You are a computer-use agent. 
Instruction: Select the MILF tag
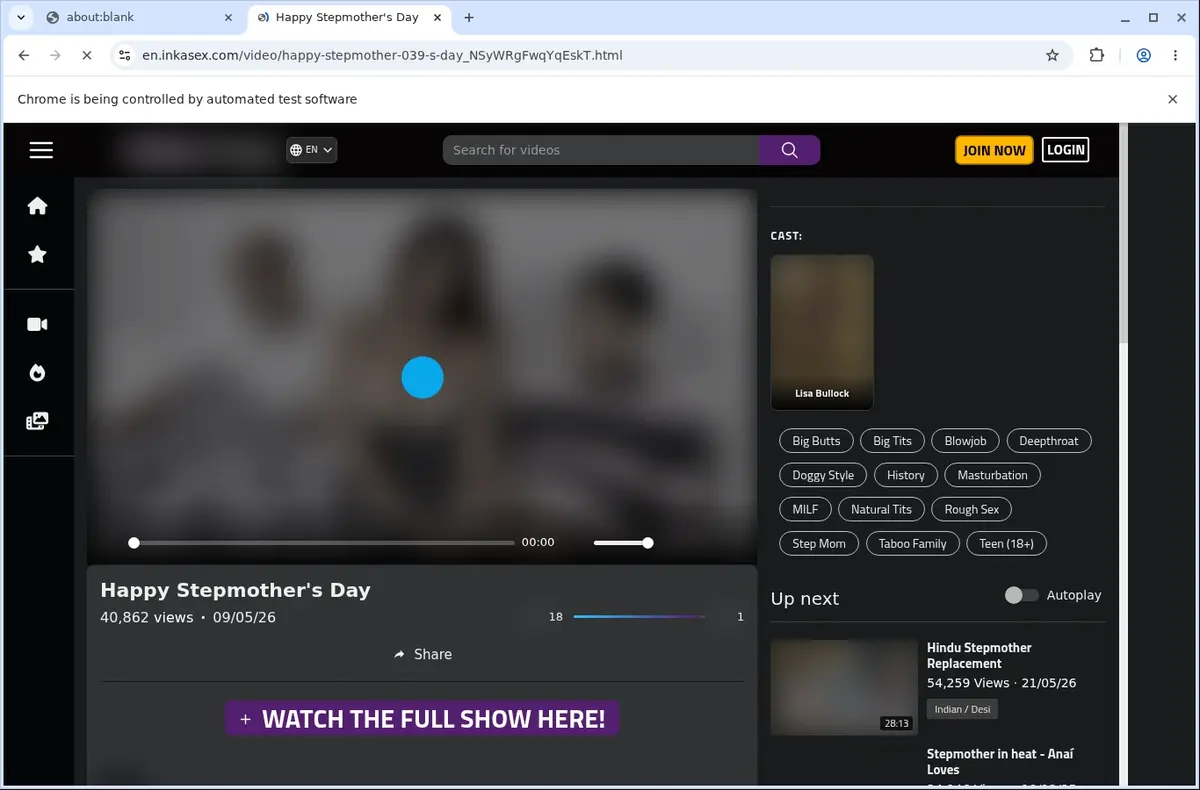click(805, 509)
